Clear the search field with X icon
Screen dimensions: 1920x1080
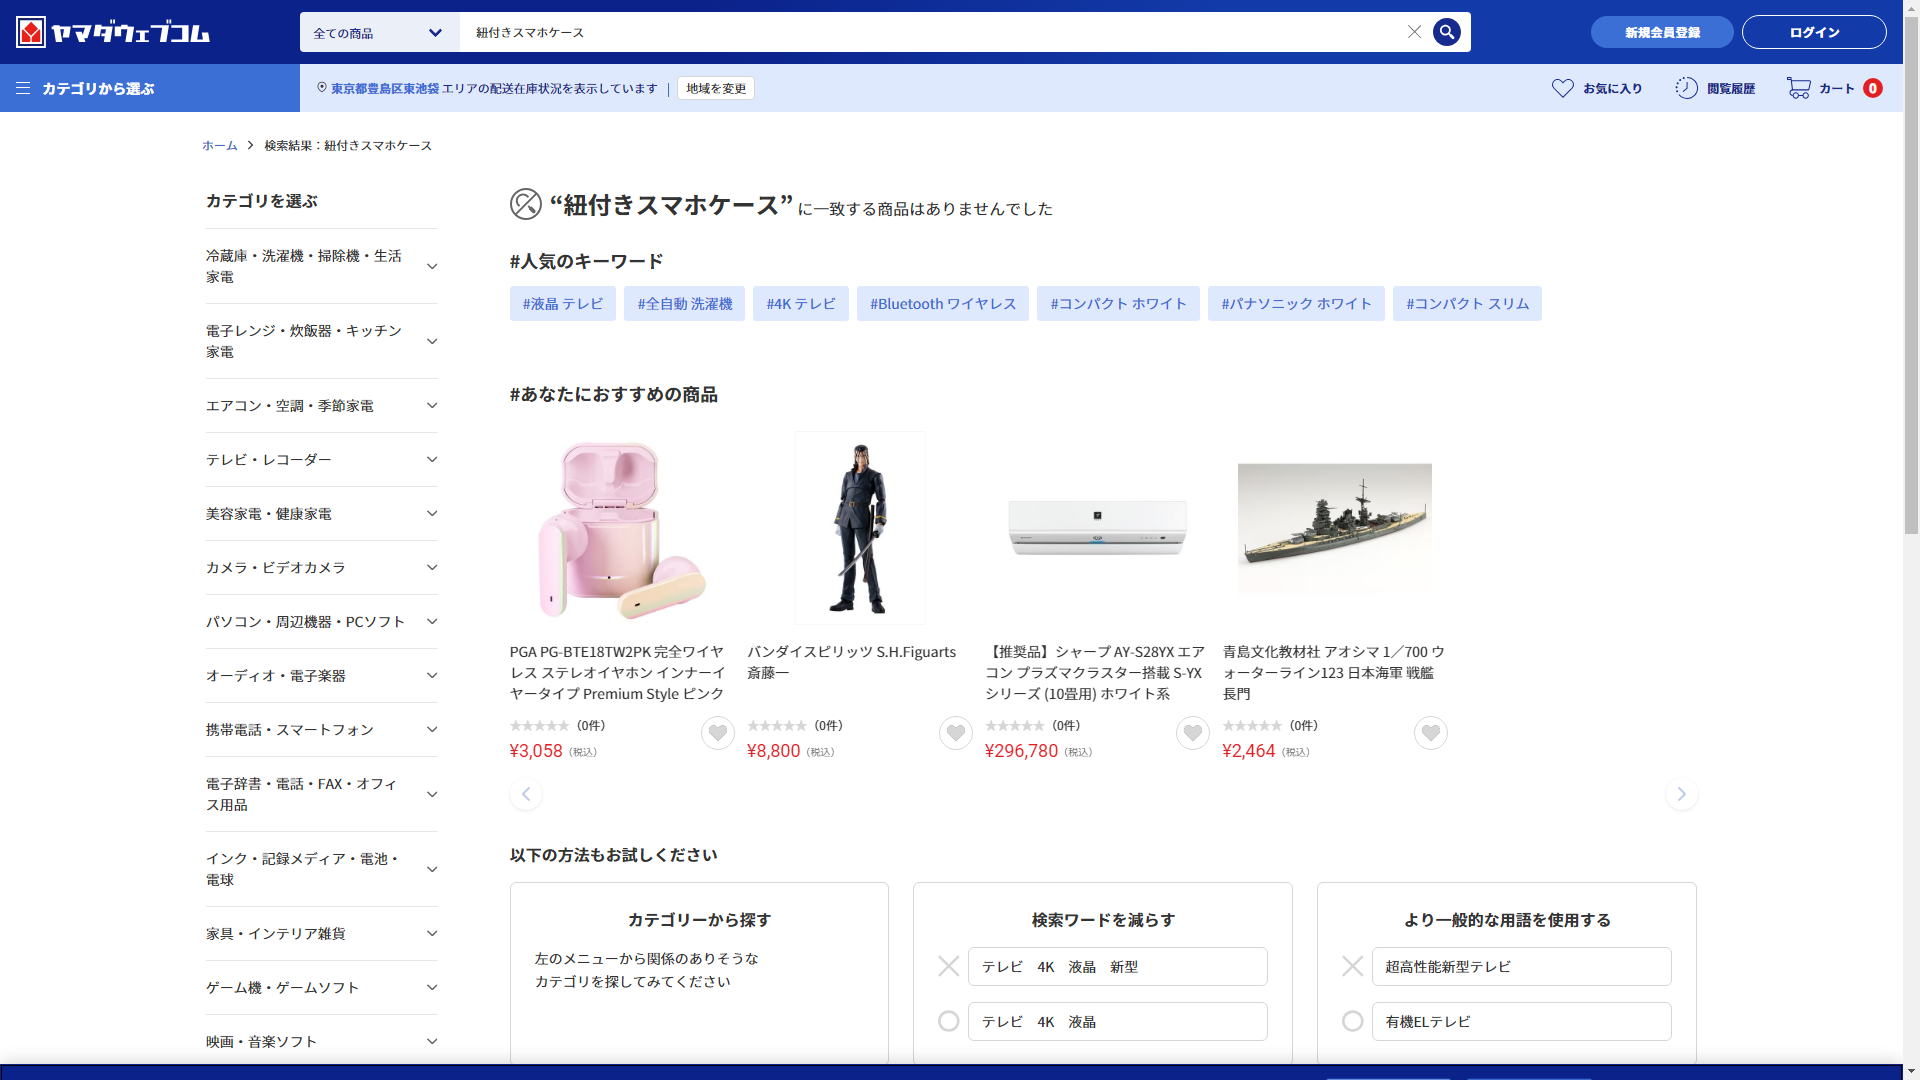[x=1414, y=32]
